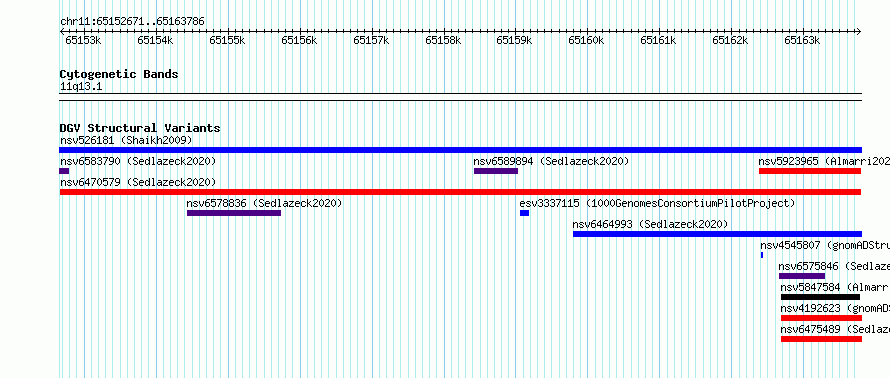Viewport: 890px width, 378px height.
Task: Select the red nsv5923965 variant bar
Action: [x=810, y=171]
